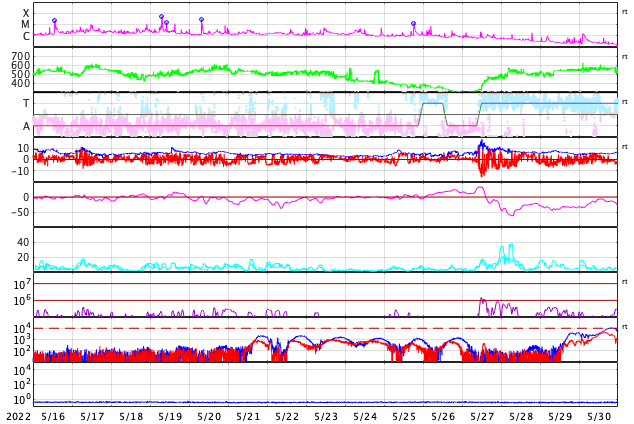Click the rt label beside the green speed panel
The image size is (634, 424).
pyautogui.click(x=624, y=57)
